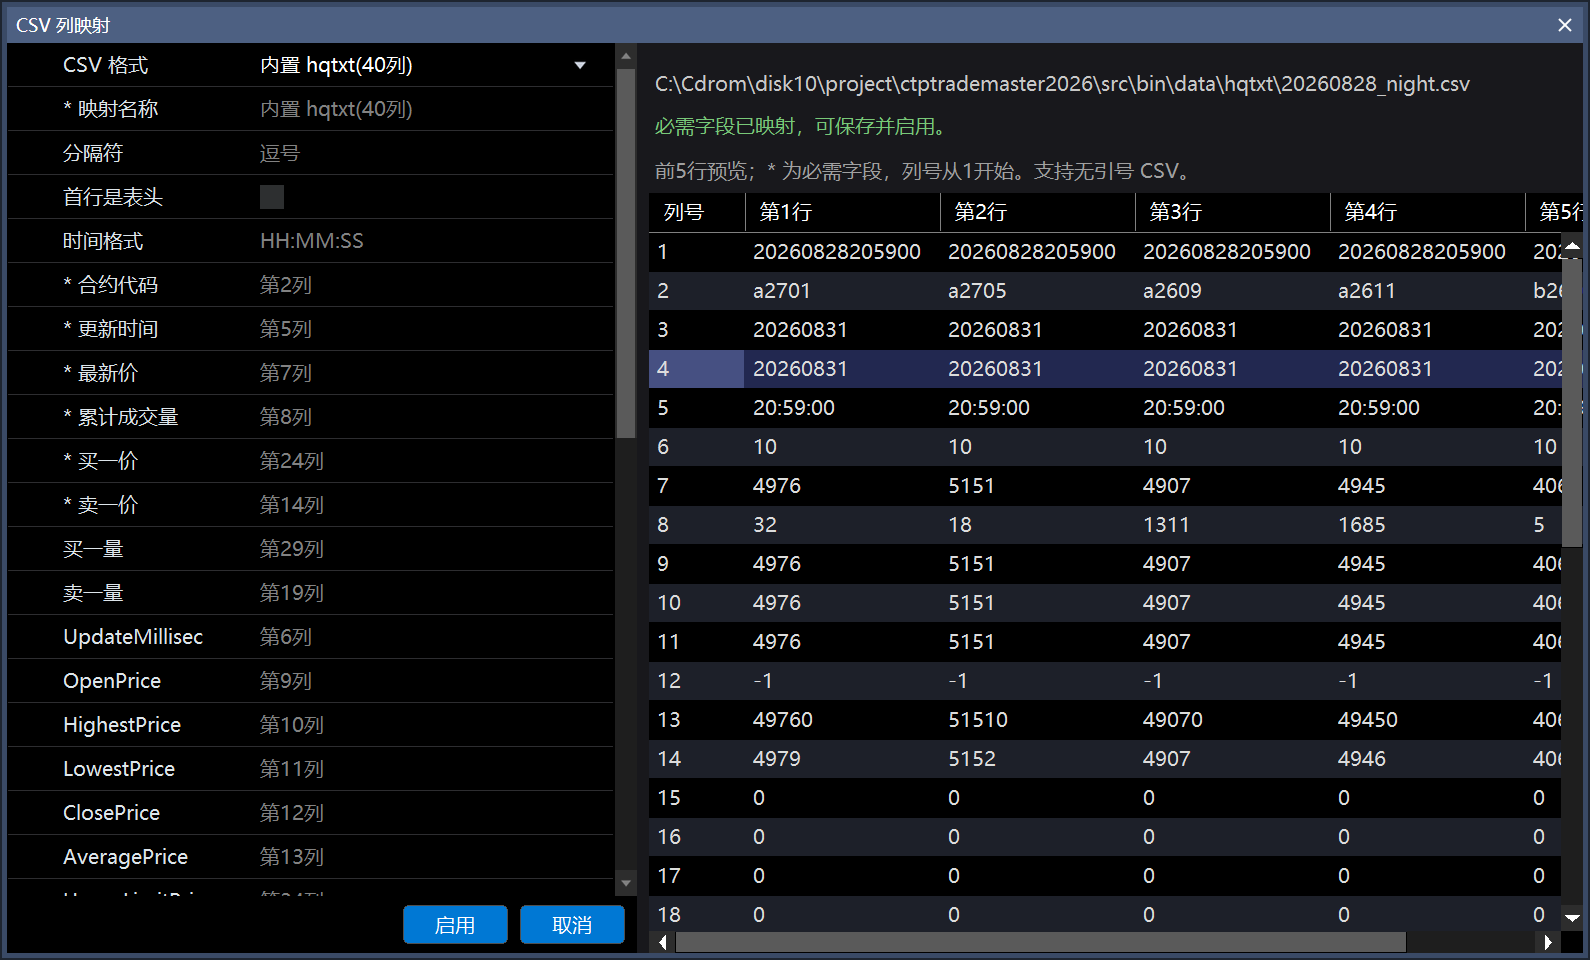Click the HighestPrice value 第10列

[291, 725]
